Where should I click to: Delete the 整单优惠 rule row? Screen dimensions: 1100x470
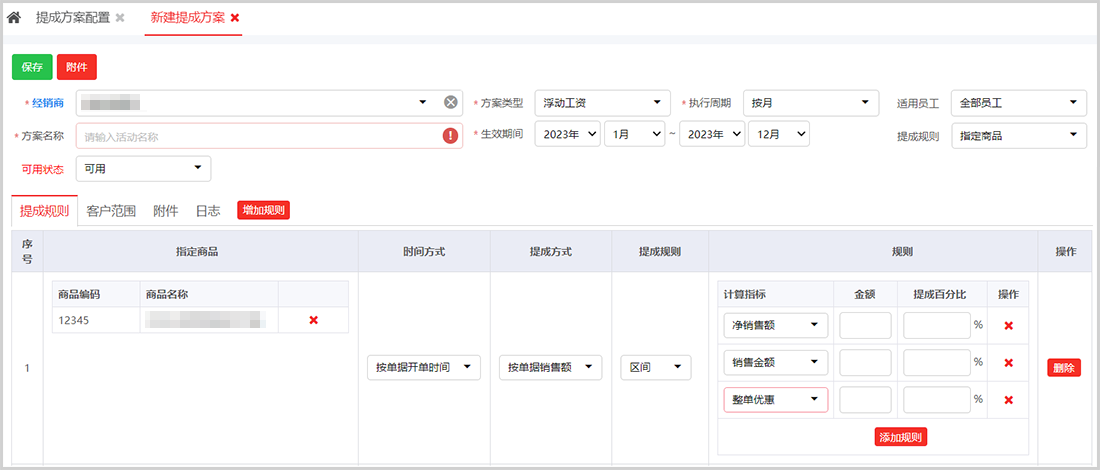coord(1008,400)
